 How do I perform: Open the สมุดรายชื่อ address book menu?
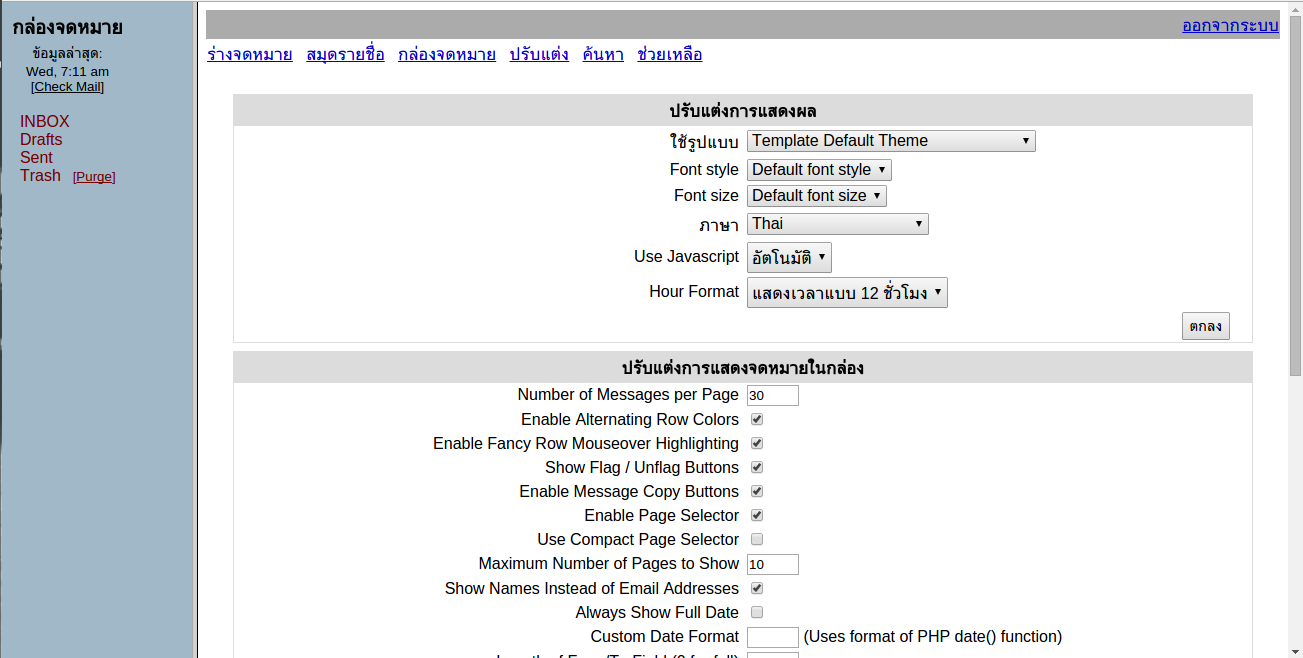coord(345,55)
